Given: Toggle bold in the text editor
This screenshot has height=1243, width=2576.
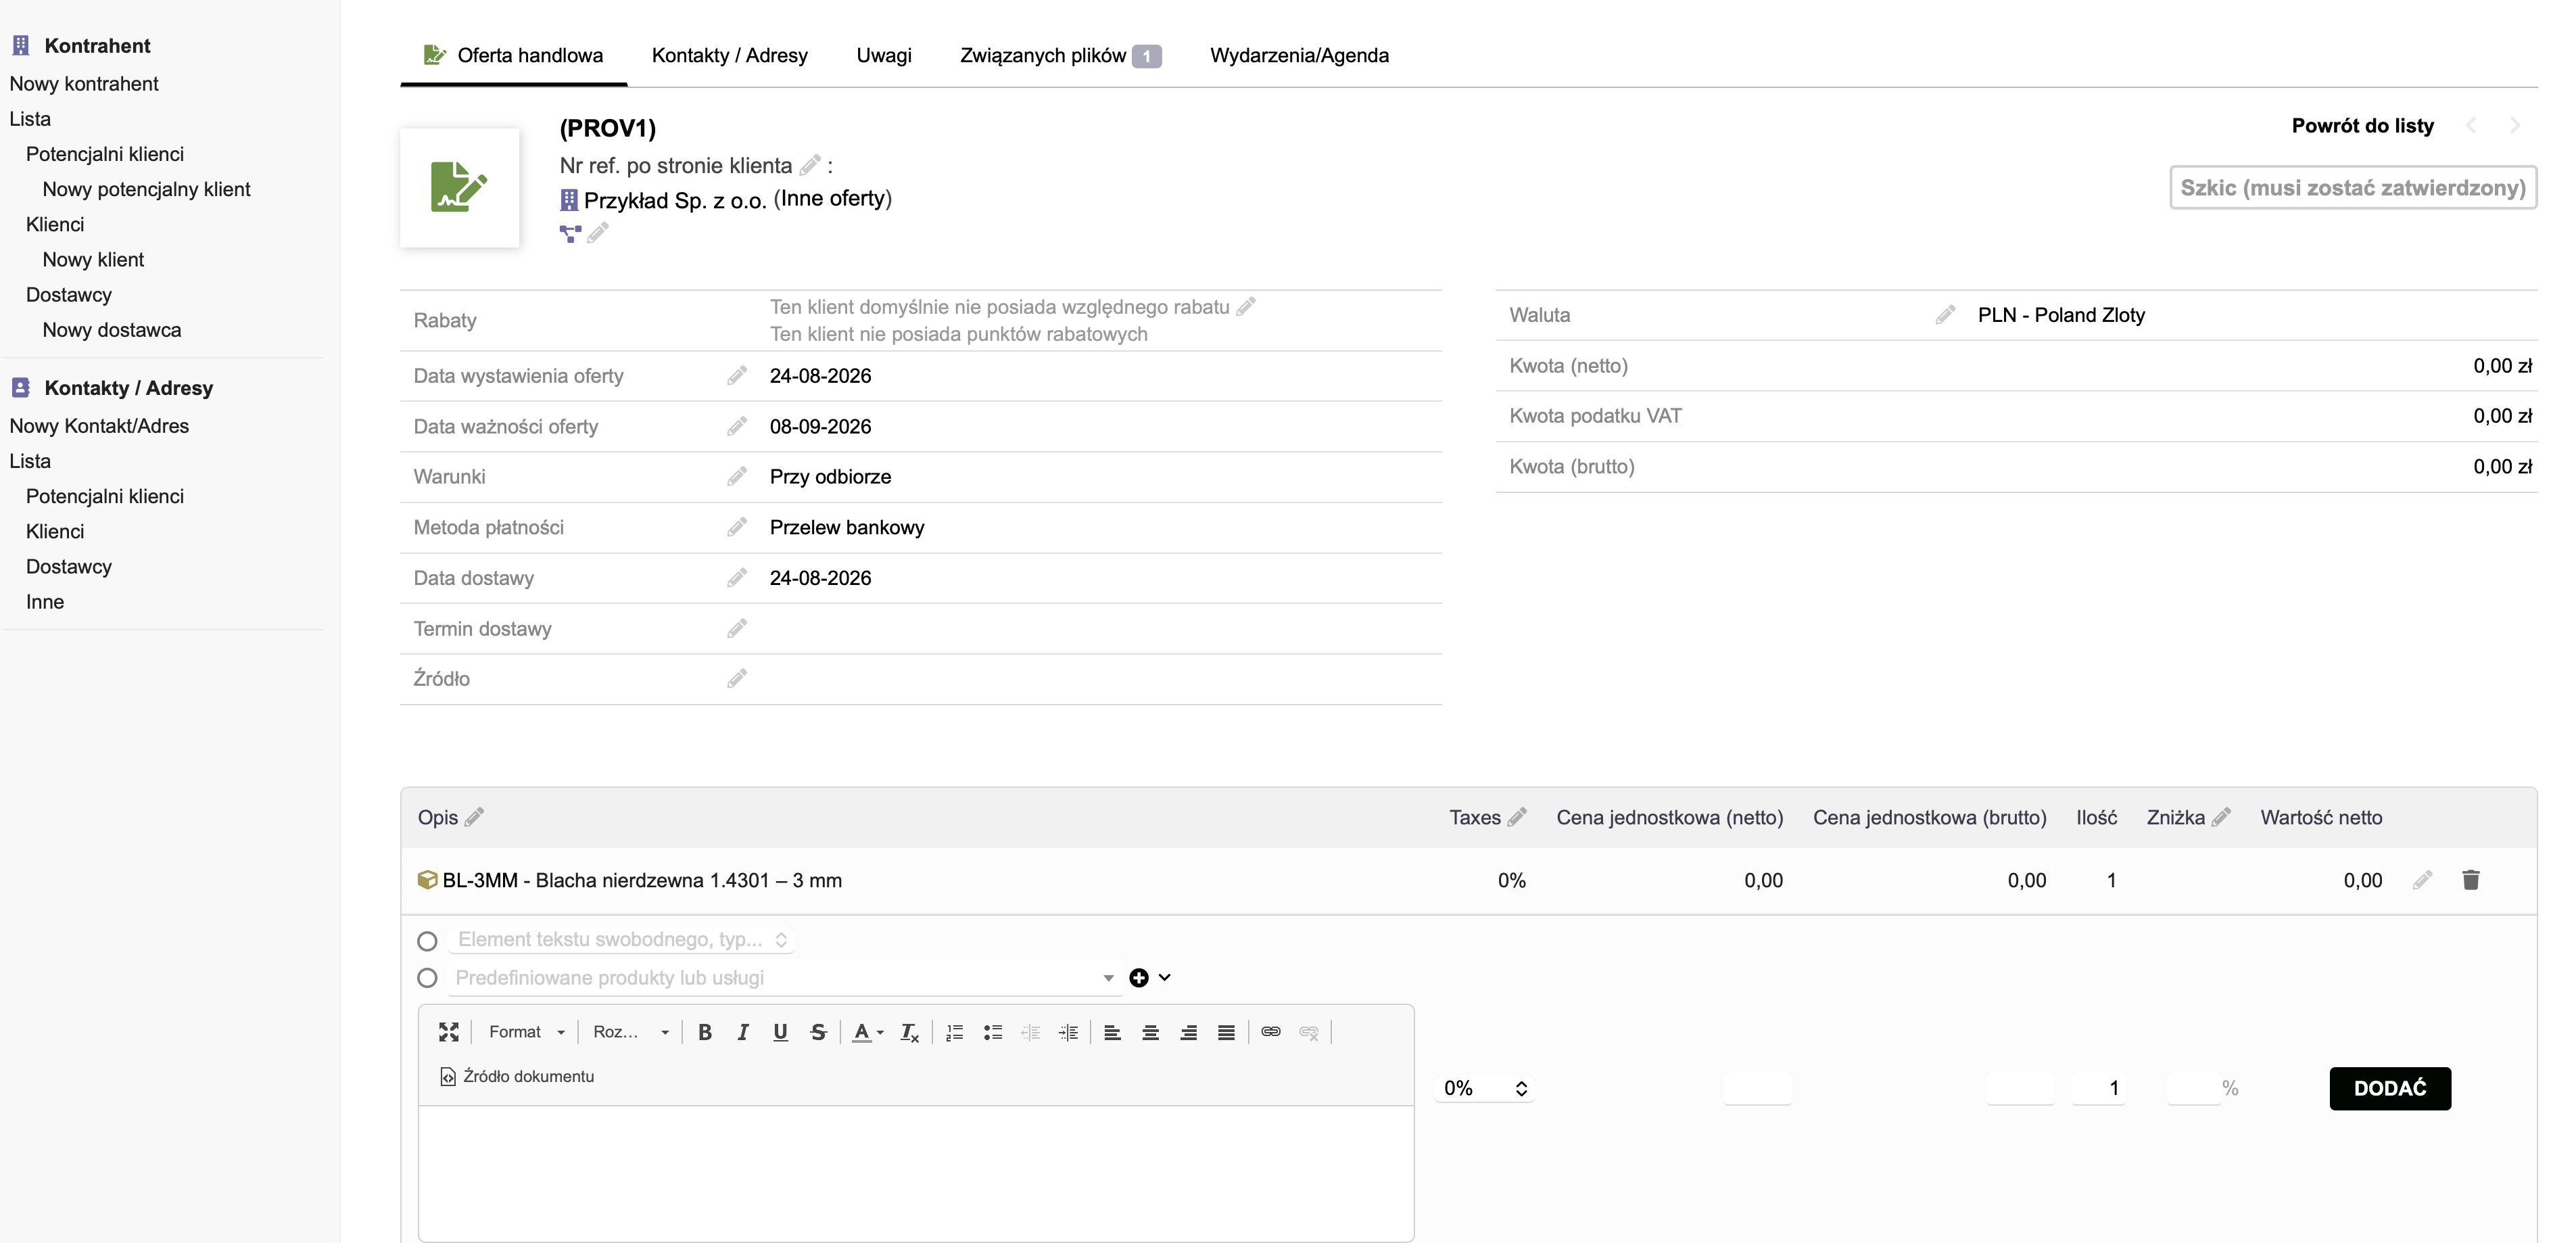Looking at the screenshot, I should tap(705, 1032).
